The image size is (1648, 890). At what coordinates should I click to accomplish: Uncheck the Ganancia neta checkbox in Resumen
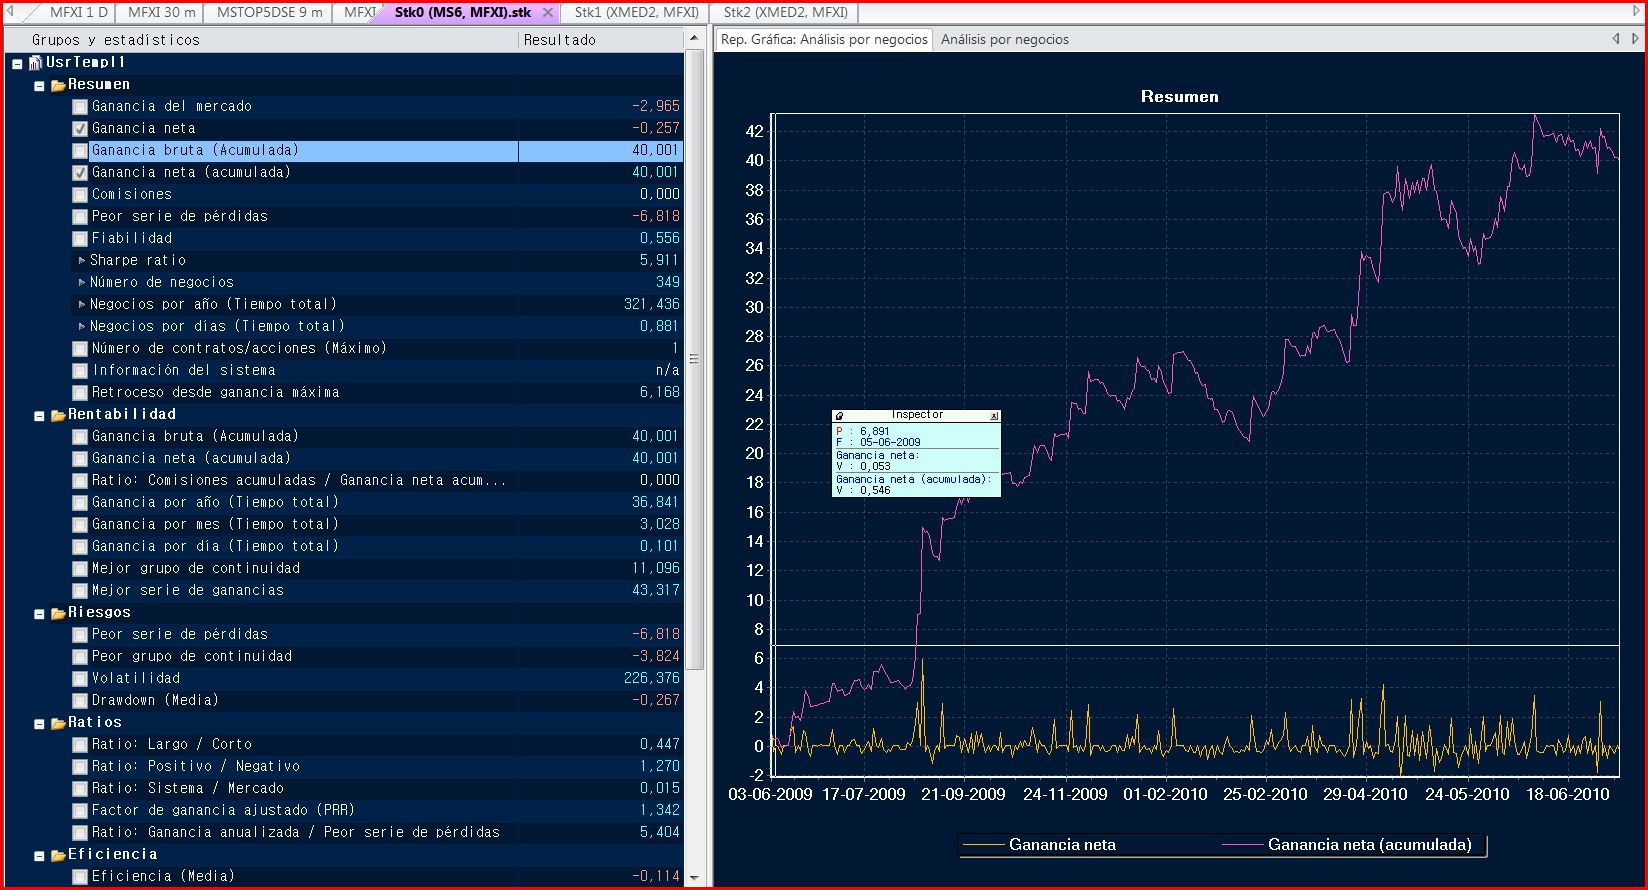(x=80, y=129)
